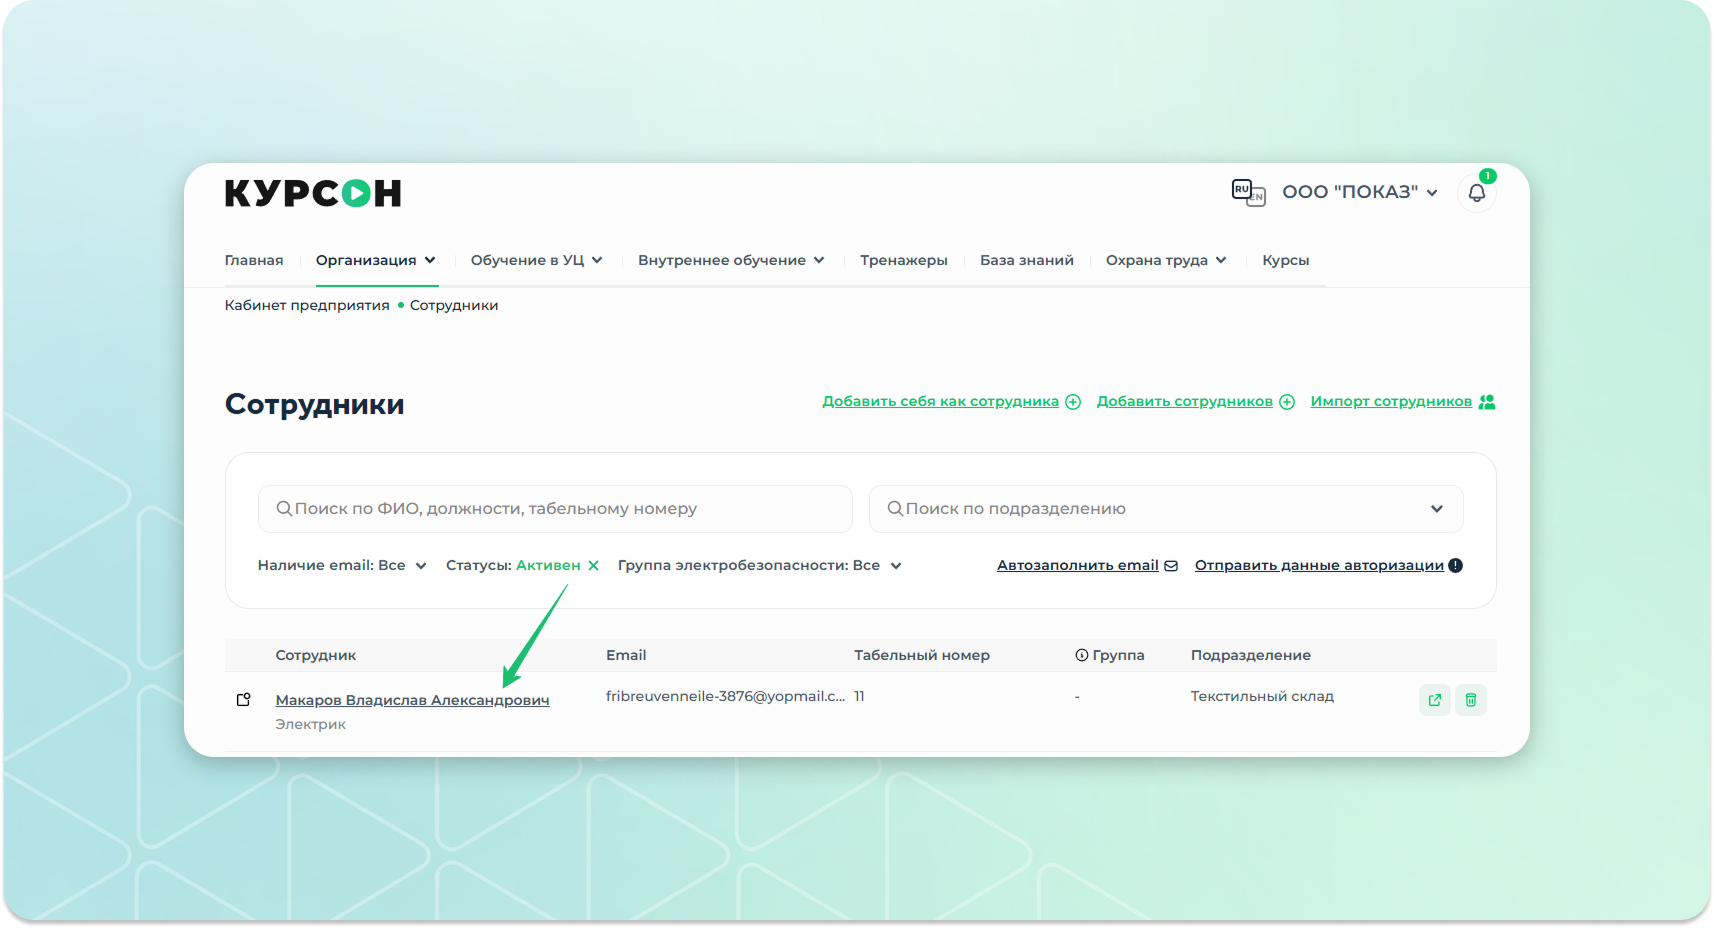Screen dimensions: 1714x928
Task: Open the Тренажеры menu item
Action: [x=903, y=261]
